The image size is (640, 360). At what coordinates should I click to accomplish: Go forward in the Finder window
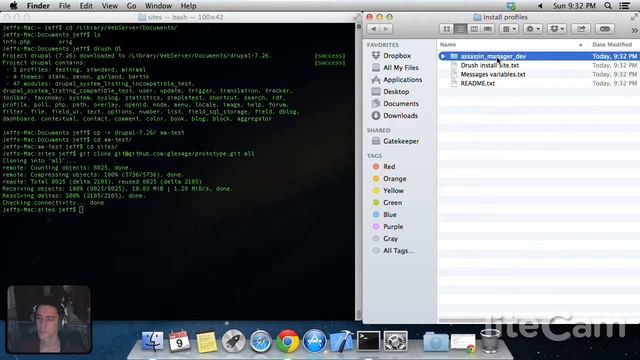pos(386,29)
